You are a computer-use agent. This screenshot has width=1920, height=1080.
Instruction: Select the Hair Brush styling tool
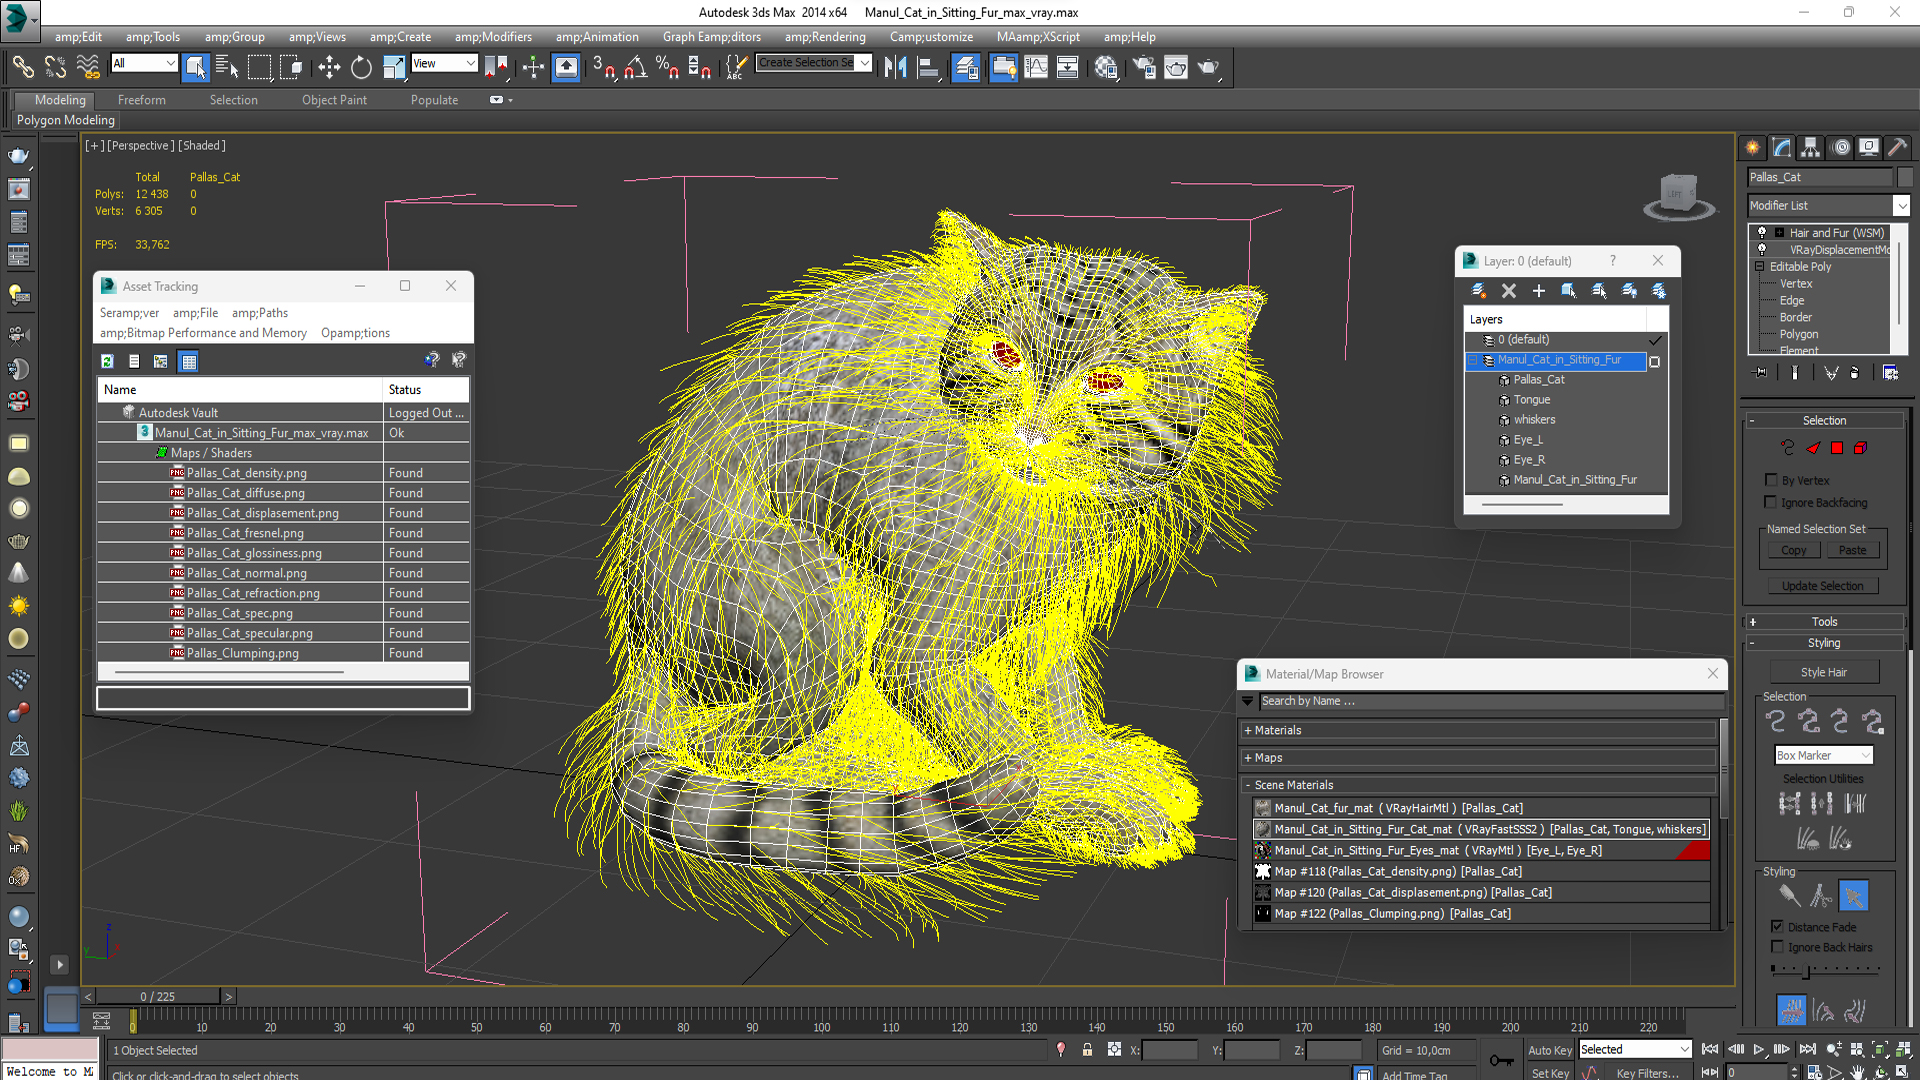[x=1789, y=896]
